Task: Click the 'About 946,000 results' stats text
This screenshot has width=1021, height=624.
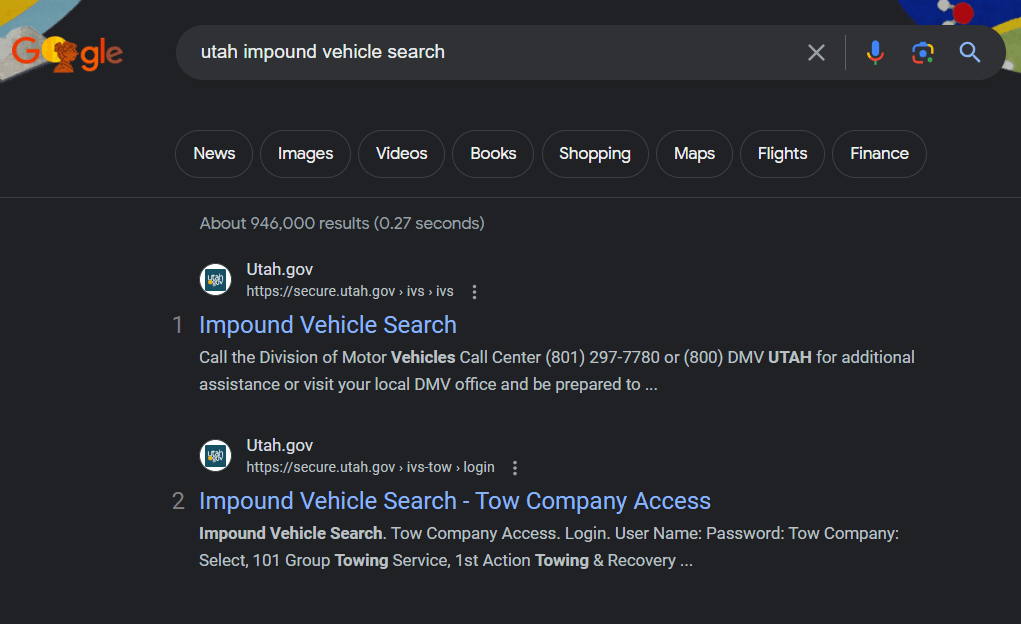Action: pos(342,223)
